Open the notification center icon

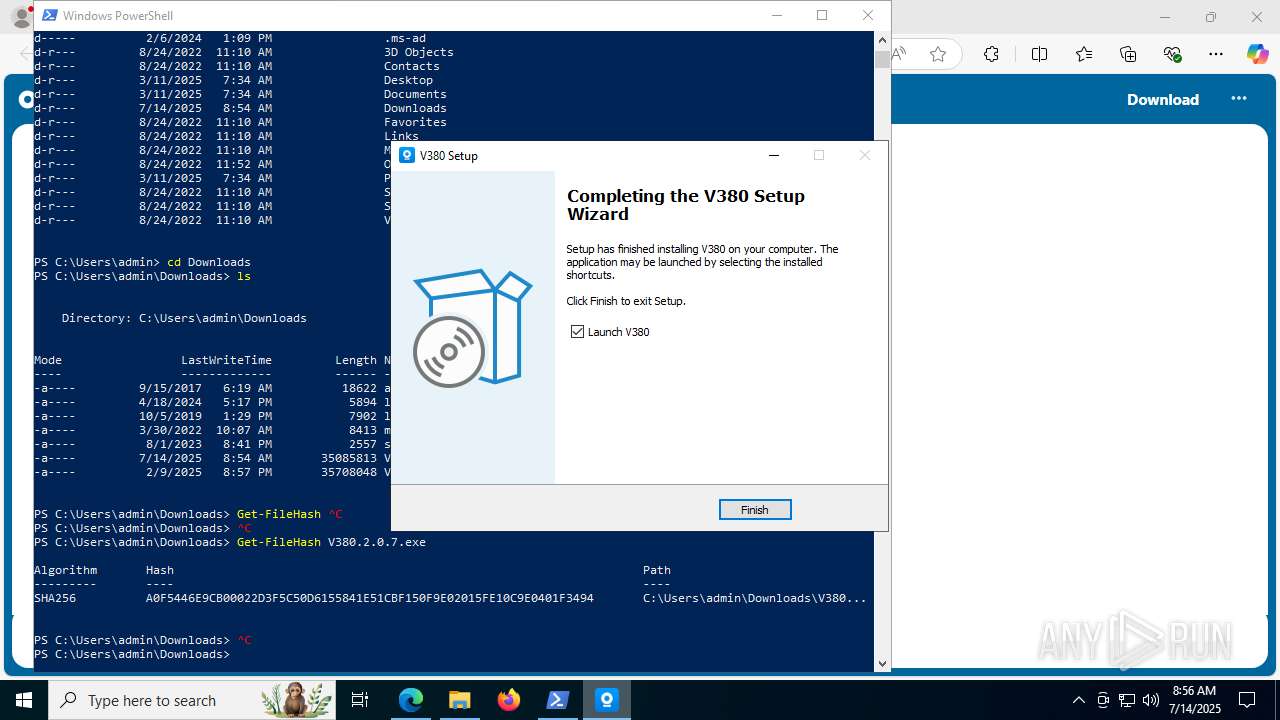(x=1247, y=700)
